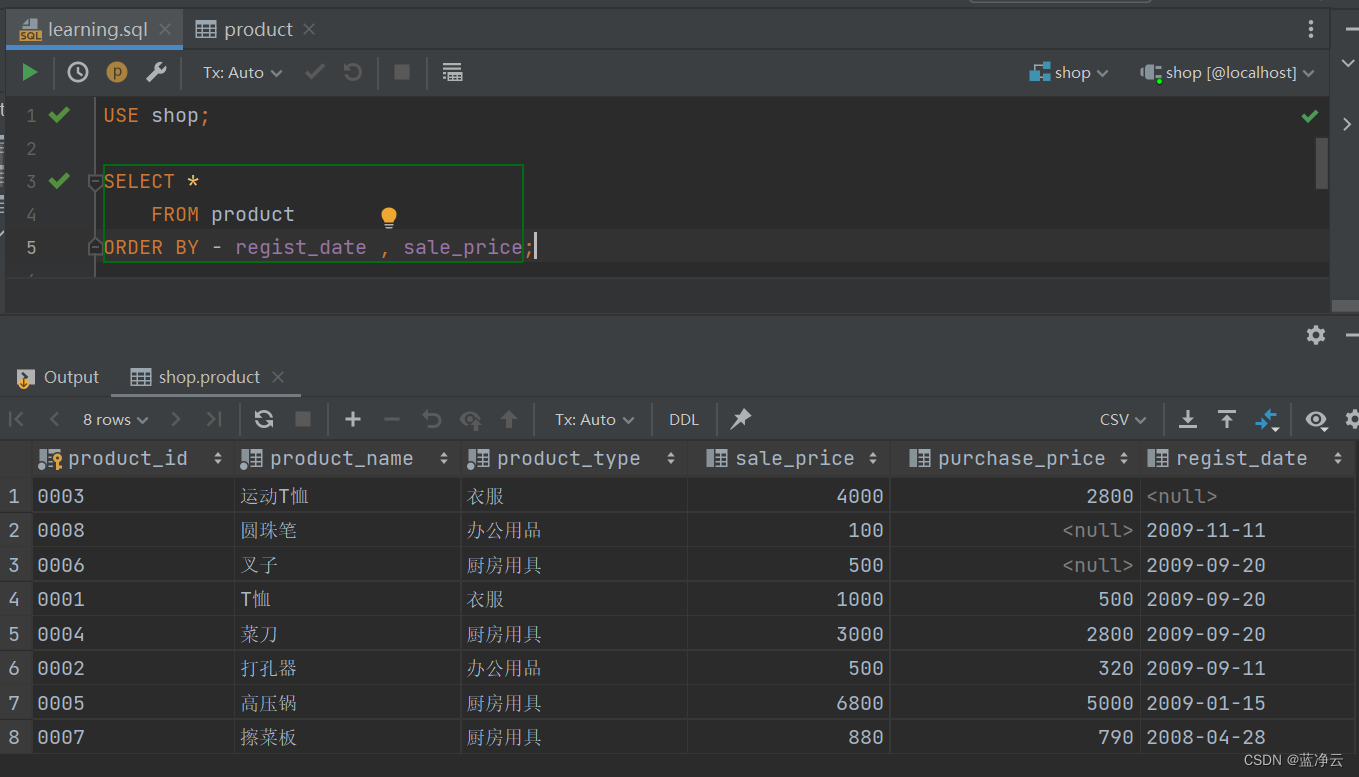Screen dimensions: 1359x777
Task: Collapse the SELECT statement fold marker
Action: point(95,182)
